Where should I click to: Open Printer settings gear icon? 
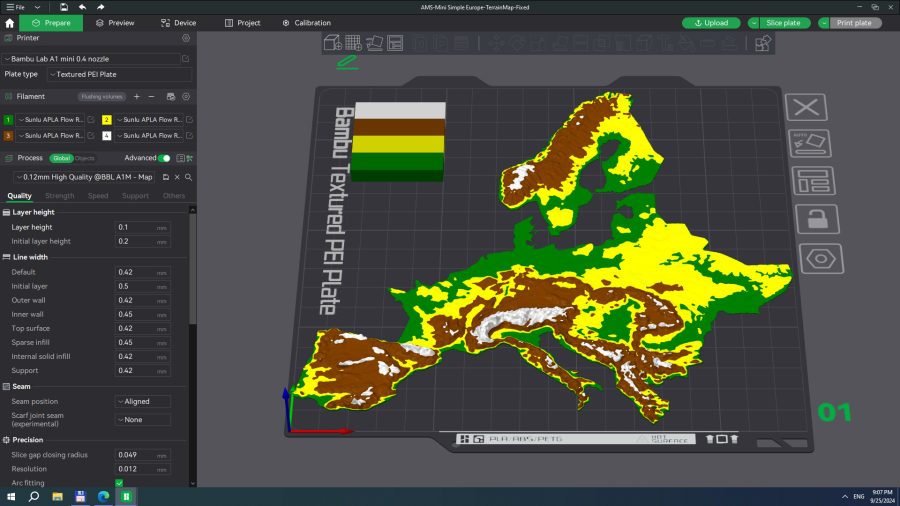pyautogui.click(x=186, y=38)
